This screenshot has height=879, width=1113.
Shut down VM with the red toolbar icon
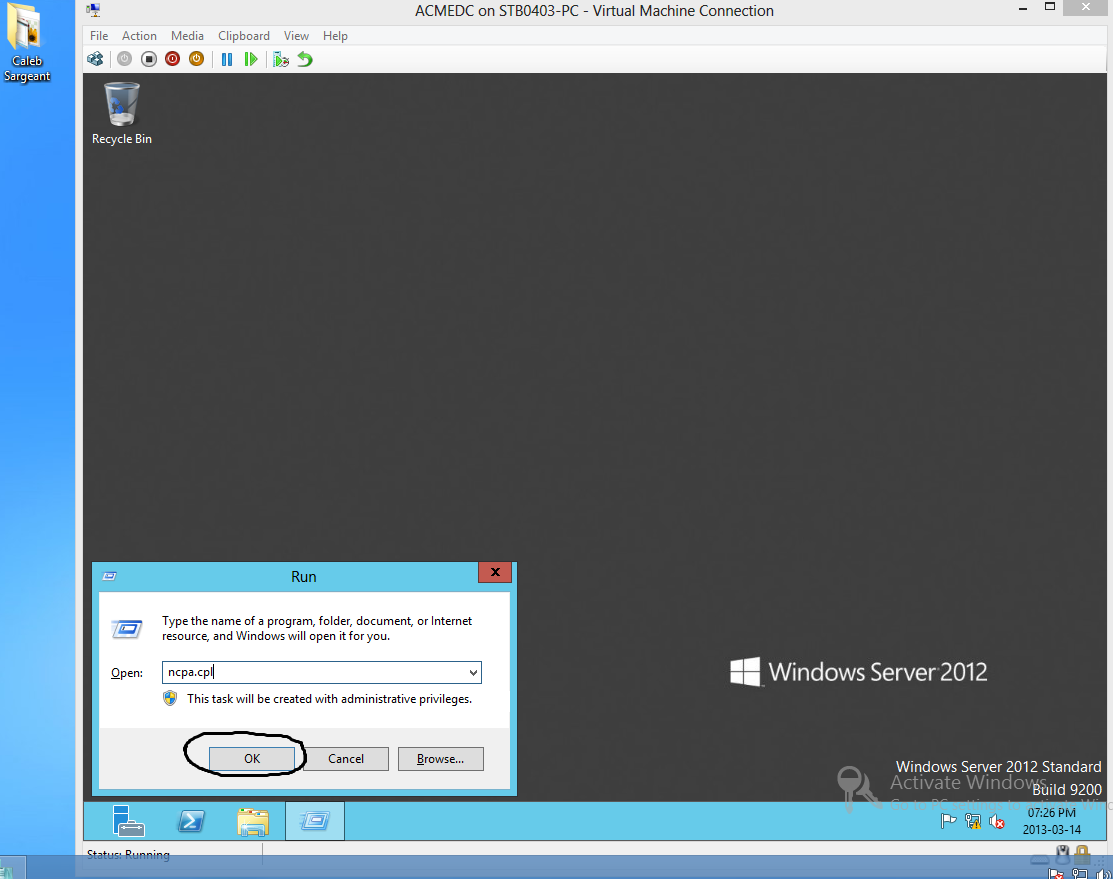pyautogui.click(x=172, y=59)
